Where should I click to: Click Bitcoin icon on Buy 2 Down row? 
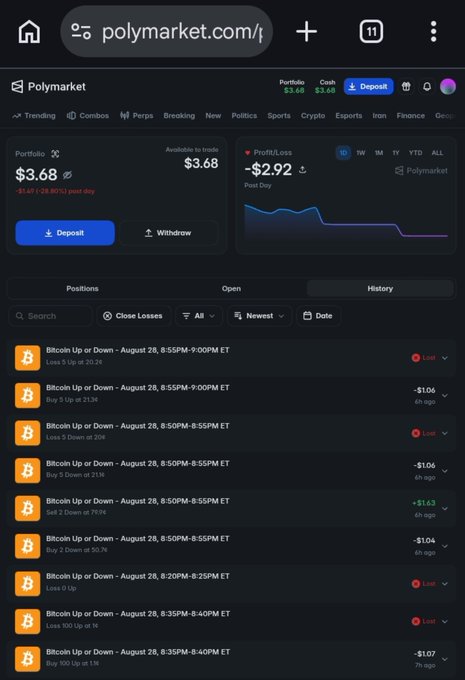27,546
